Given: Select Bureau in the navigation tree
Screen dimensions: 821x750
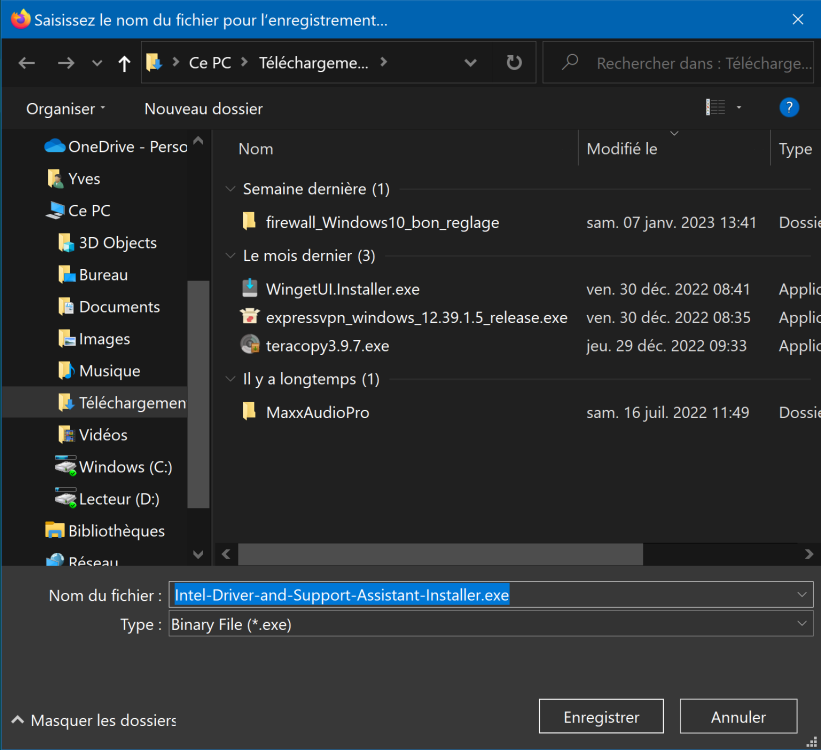Looking at the screenshot, I should pos(103,275).
